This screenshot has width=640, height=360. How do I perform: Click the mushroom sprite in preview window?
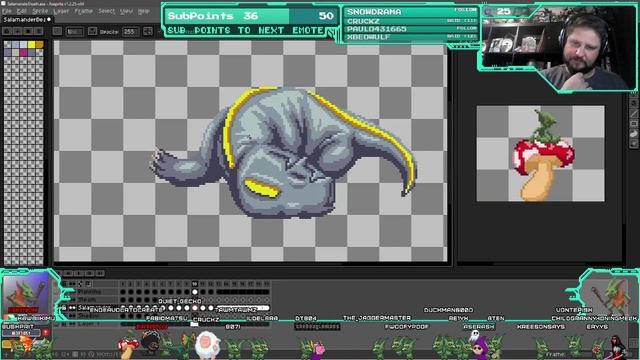click(x=543, y=157)
